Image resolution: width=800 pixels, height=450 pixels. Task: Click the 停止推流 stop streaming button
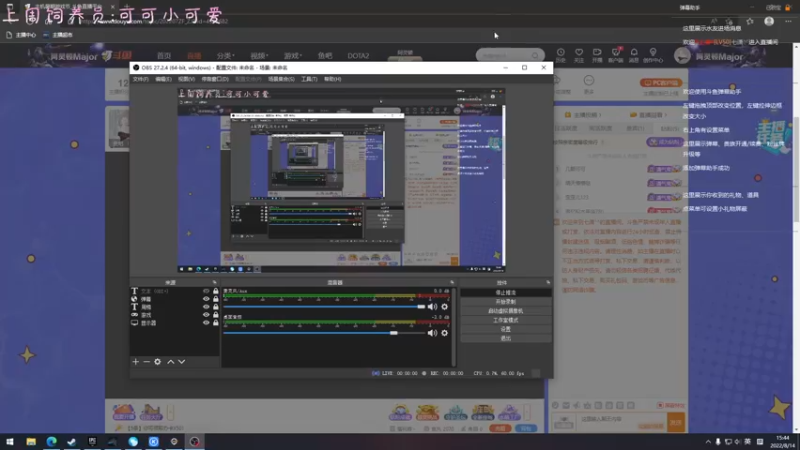(x=506, y=293)
